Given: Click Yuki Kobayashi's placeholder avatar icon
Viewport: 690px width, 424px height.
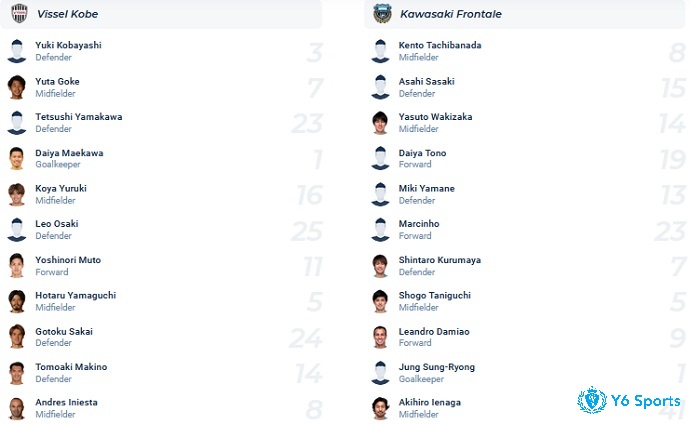Looking at the screenshot, I should [x=17, y=51].
